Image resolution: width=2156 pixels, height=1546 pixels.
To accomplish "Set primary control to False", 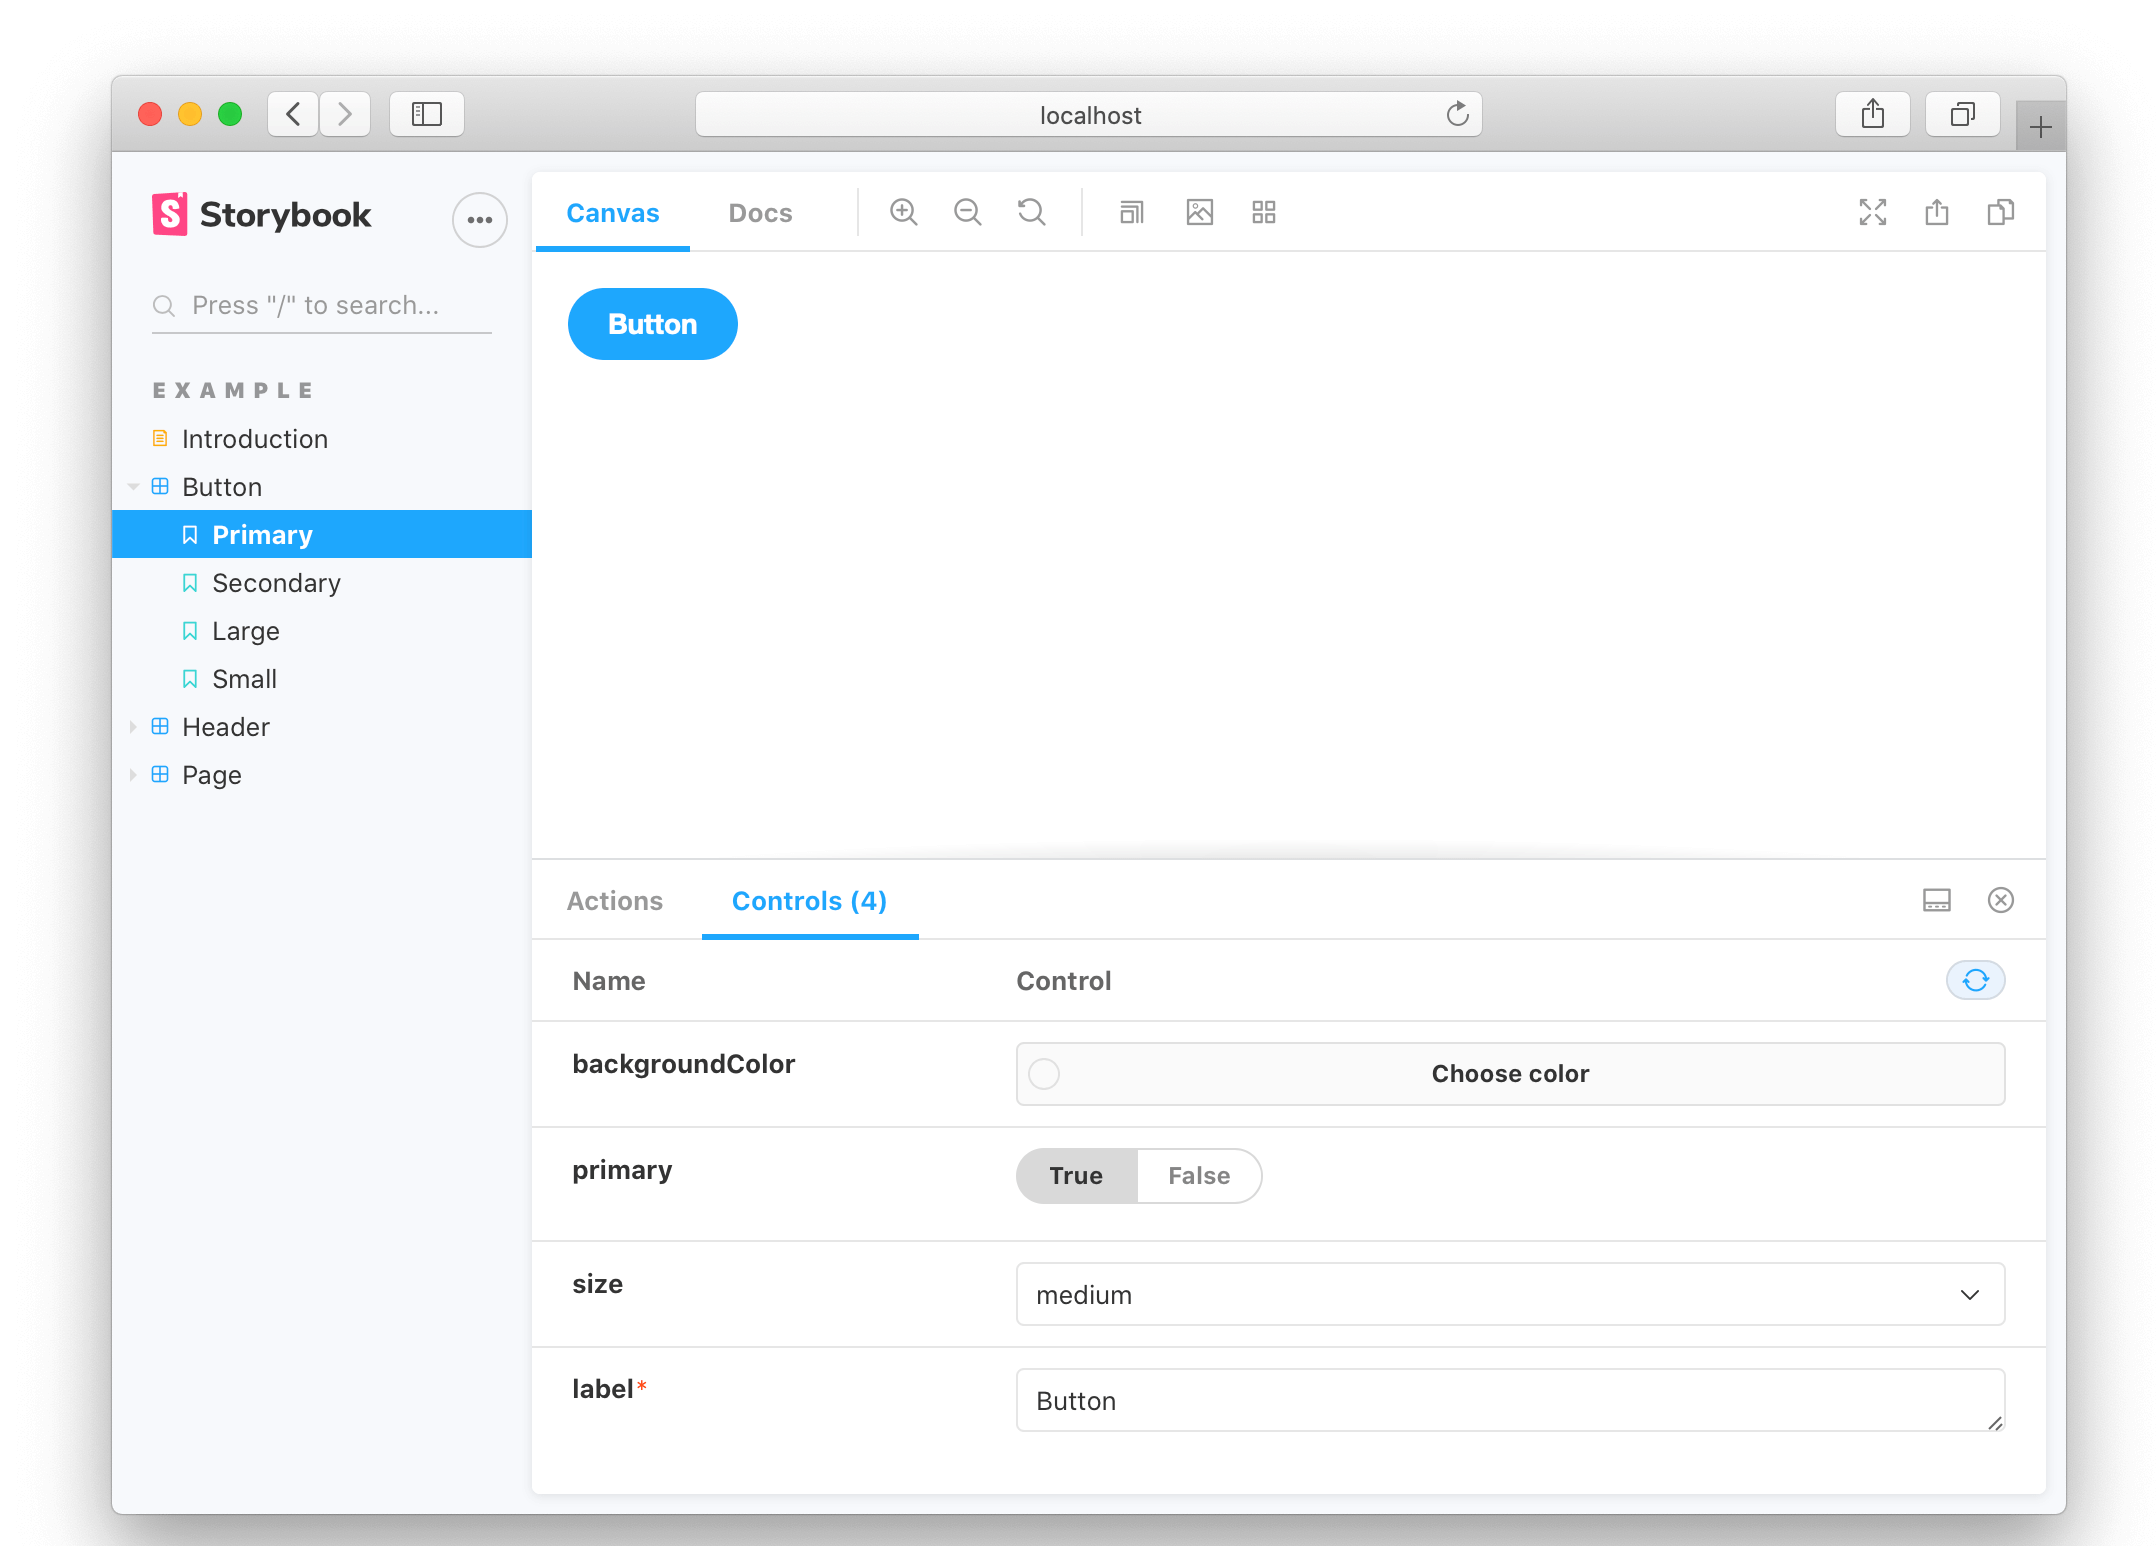I will 1199,1175.
